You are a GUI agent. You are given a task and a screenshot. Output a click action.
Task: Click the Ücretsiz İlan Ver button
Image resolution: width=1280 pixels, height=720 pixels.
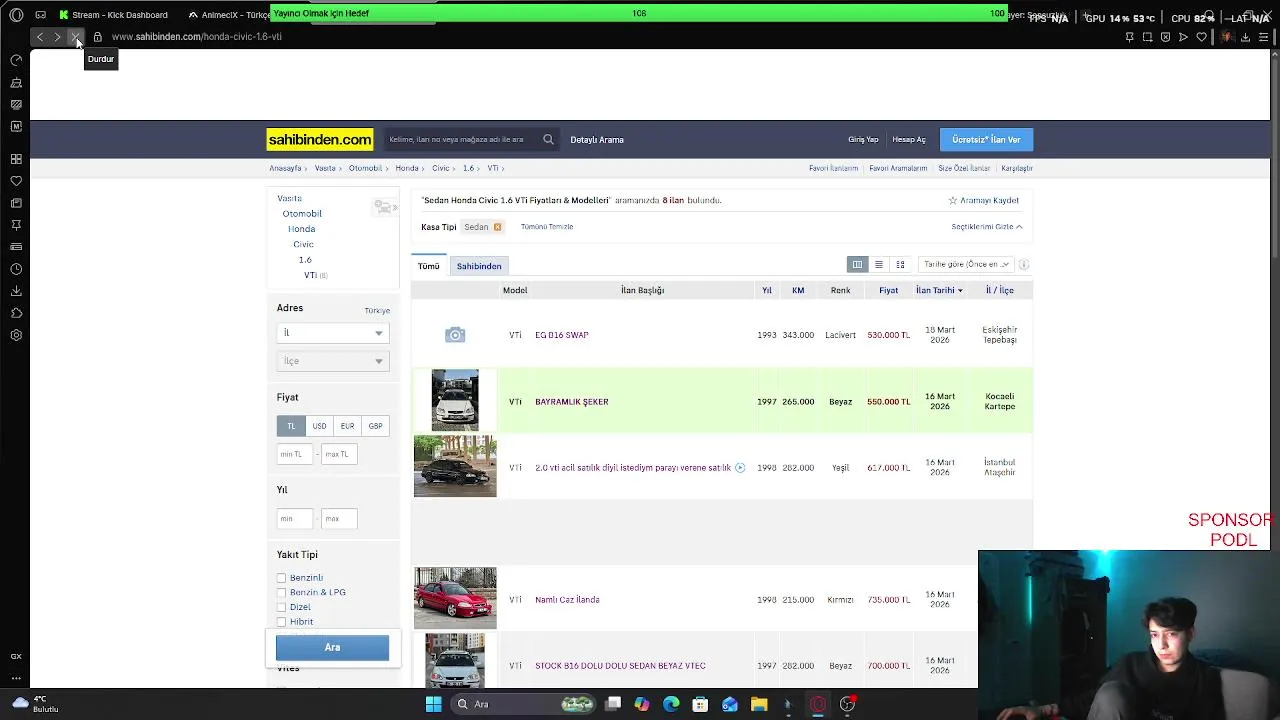click(986, 140)
